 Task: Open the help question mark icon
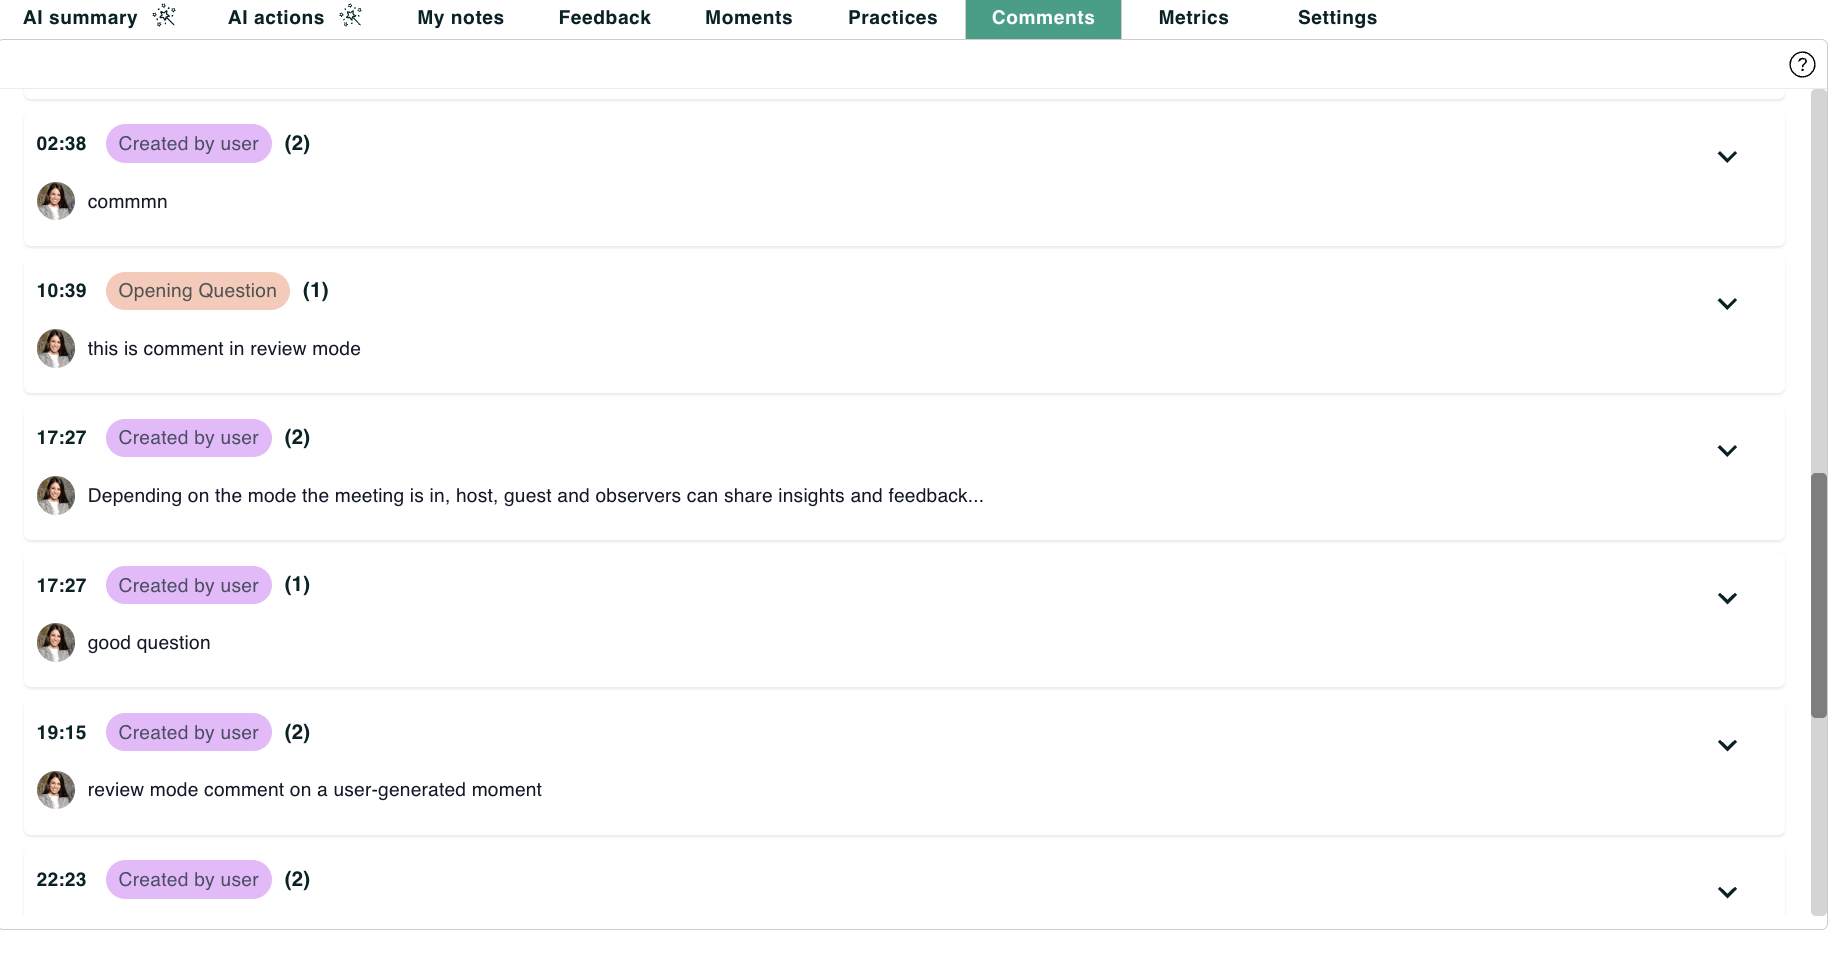1802,64
